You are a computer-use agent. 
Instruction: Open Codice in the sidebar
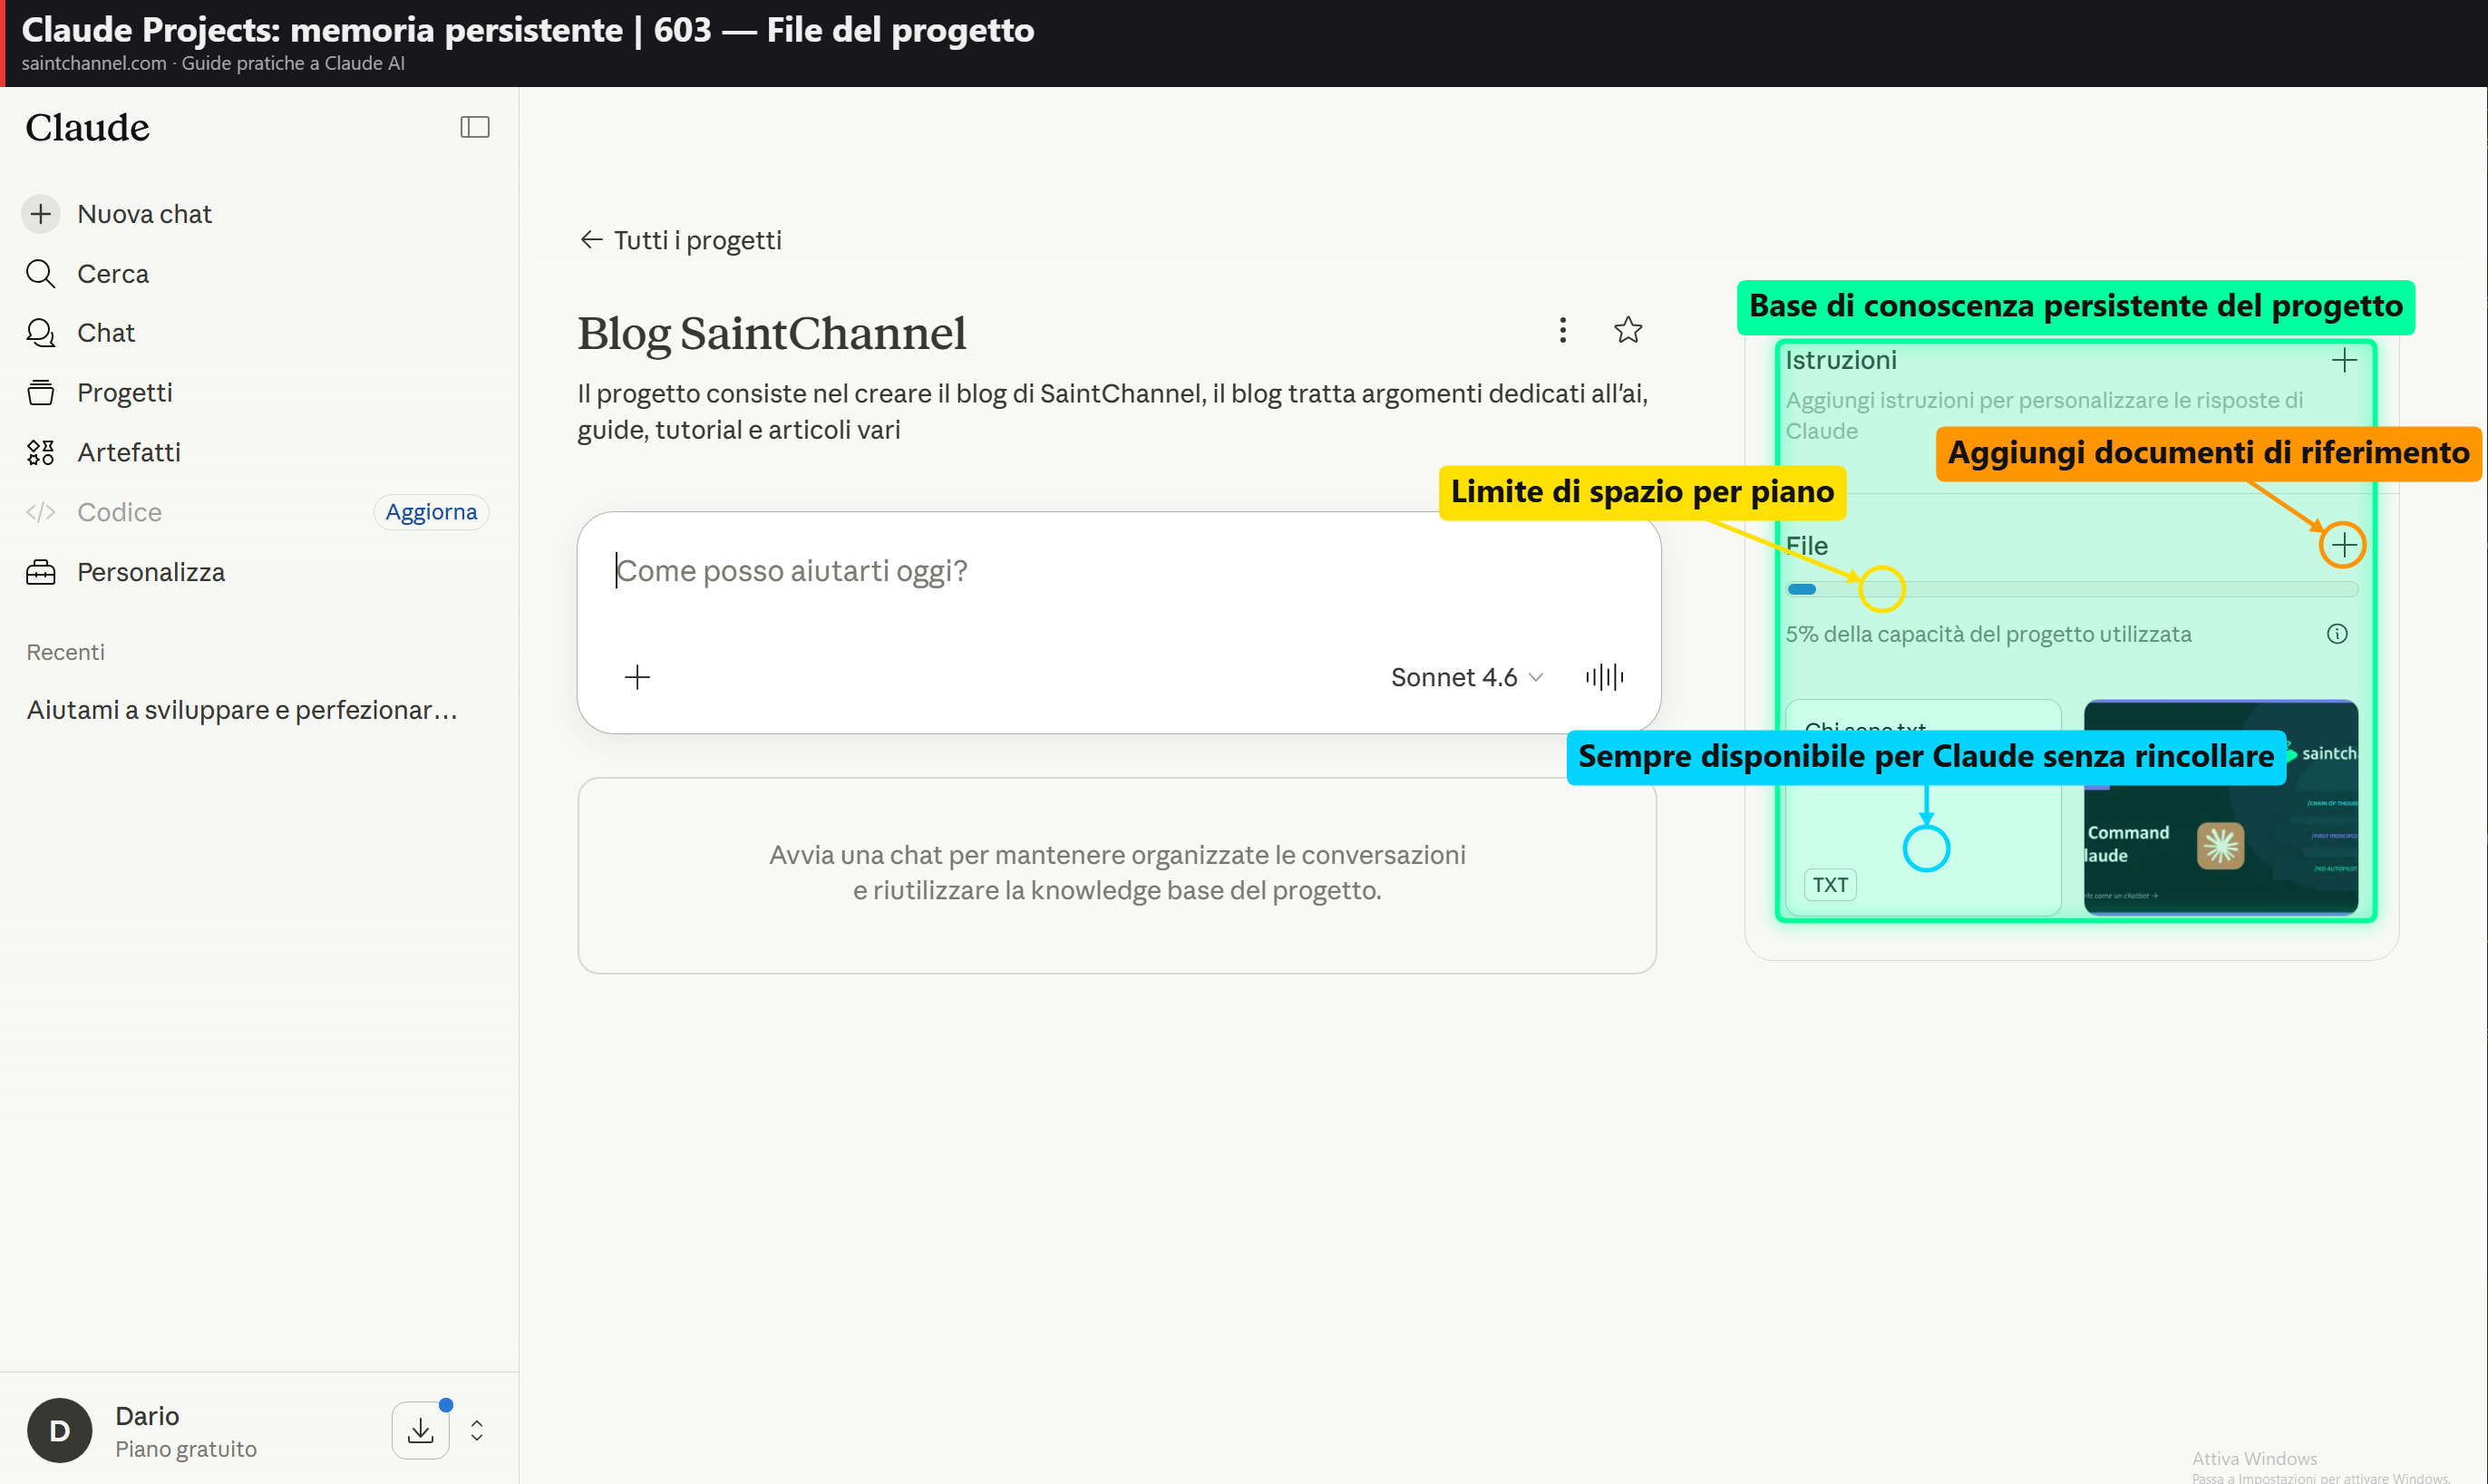coord(119,512)
